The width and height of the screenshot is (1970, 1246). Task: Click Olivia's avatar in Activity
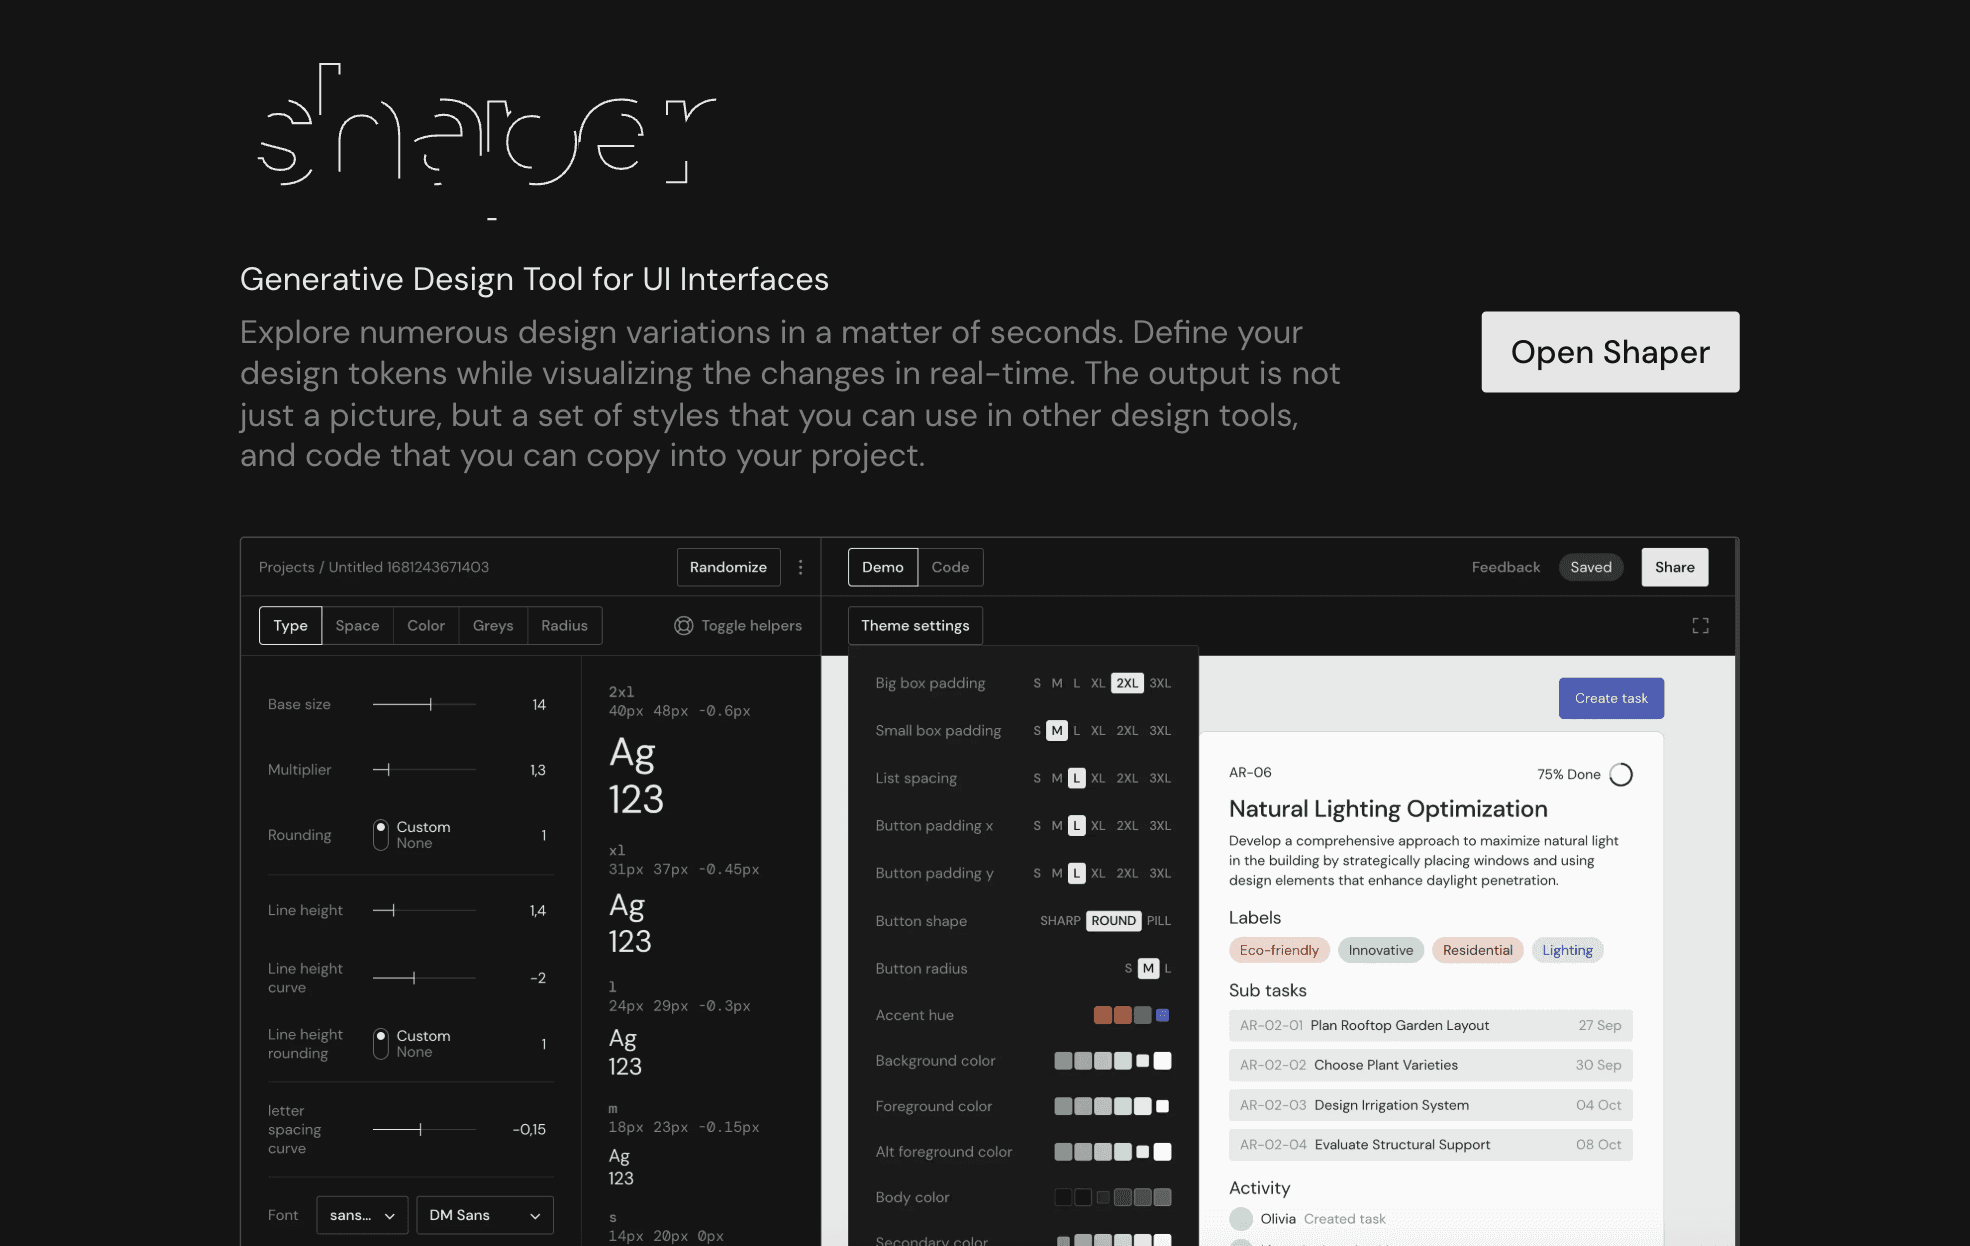click(1241, 1219)
